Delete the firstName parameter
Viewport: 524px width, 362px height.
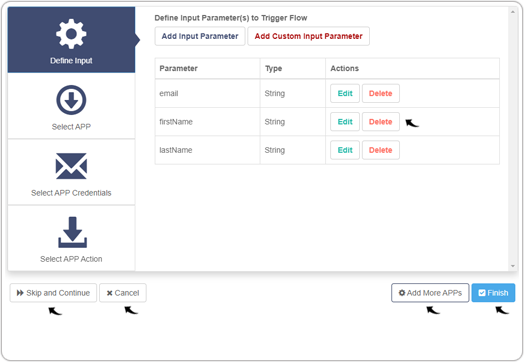[381, 122]
